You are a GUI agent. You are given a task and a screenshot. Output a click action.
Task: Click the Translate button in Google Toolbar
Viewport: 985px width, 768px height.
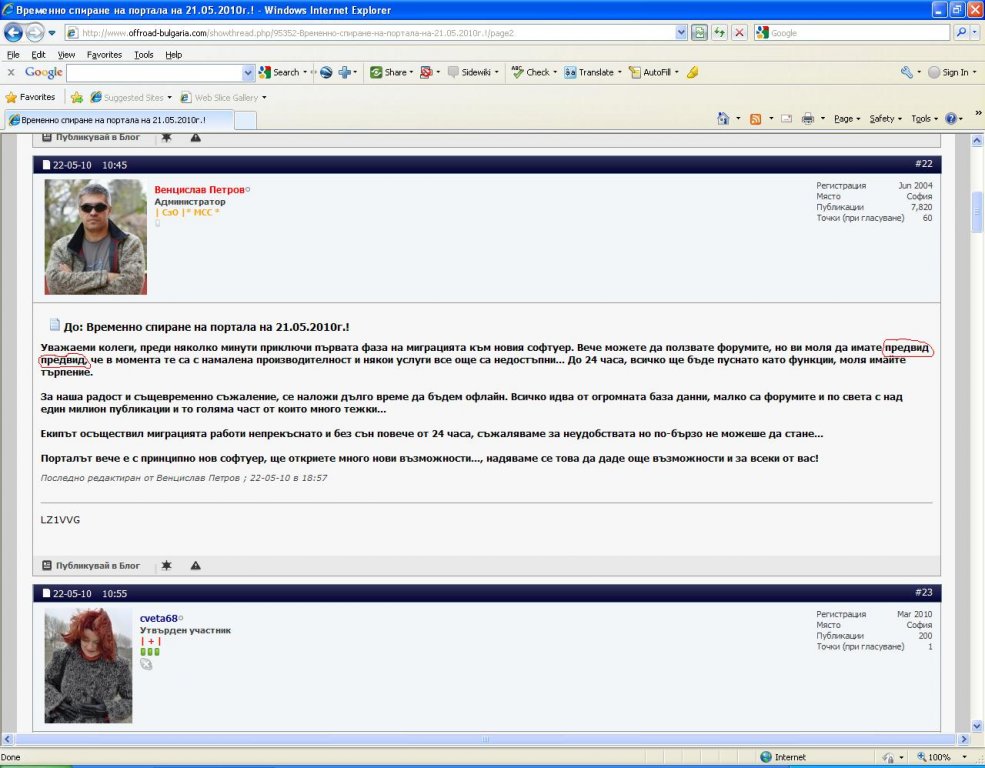click(x=589, y=72)
